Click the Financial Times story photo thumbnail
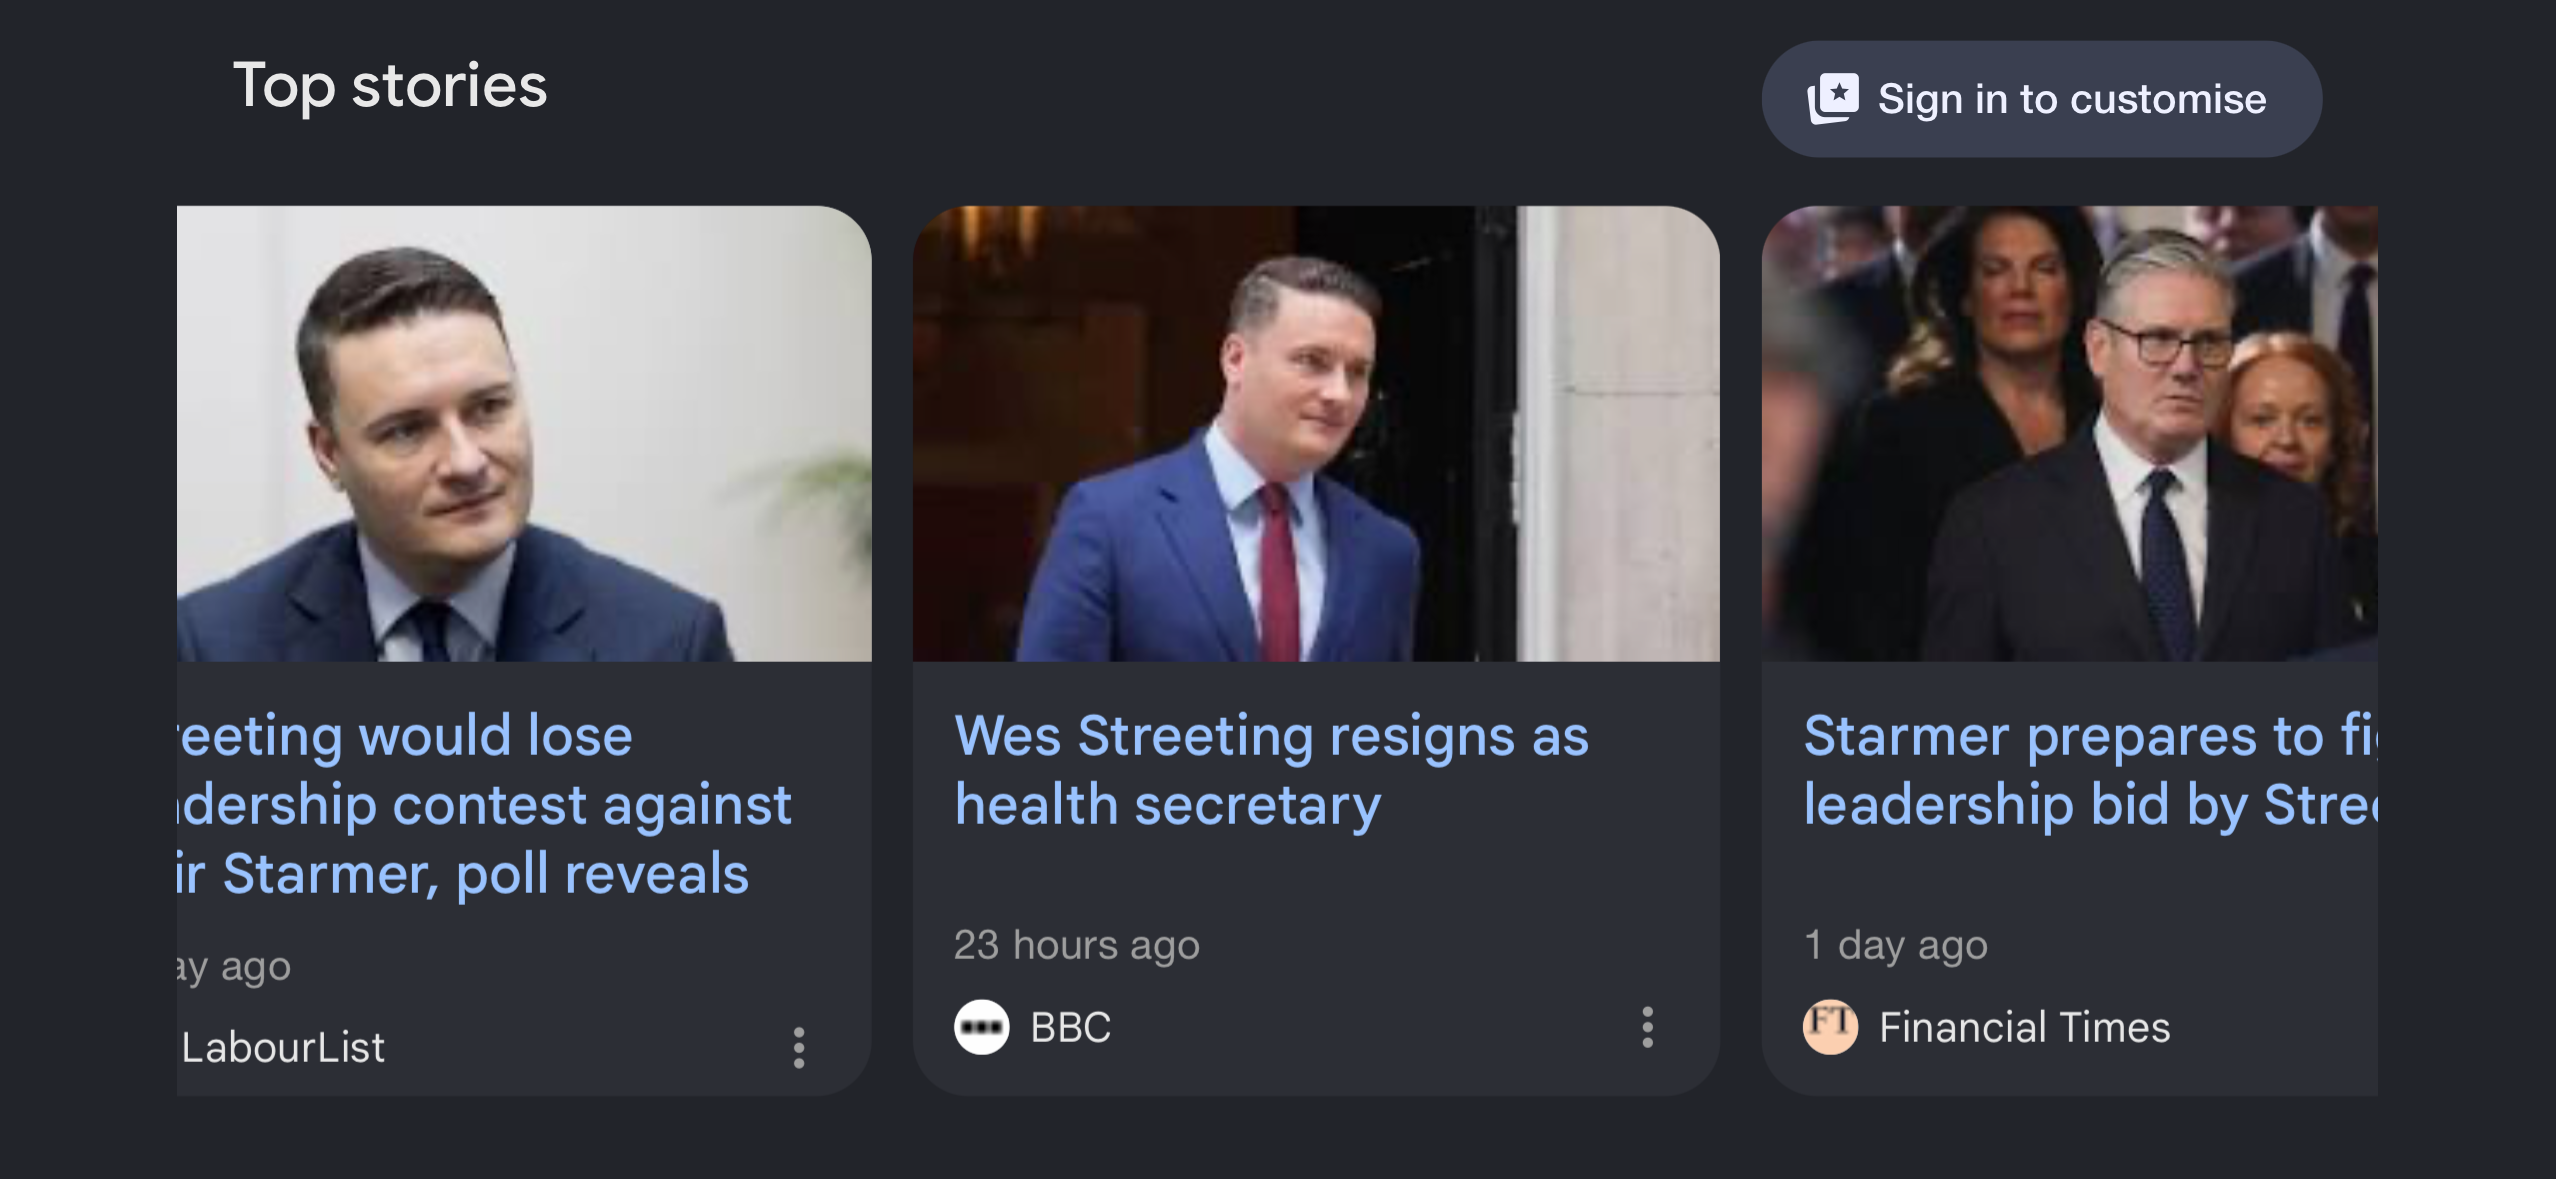The image size is (2556, 1179). pyautogui.click(x=2070, y=433)
